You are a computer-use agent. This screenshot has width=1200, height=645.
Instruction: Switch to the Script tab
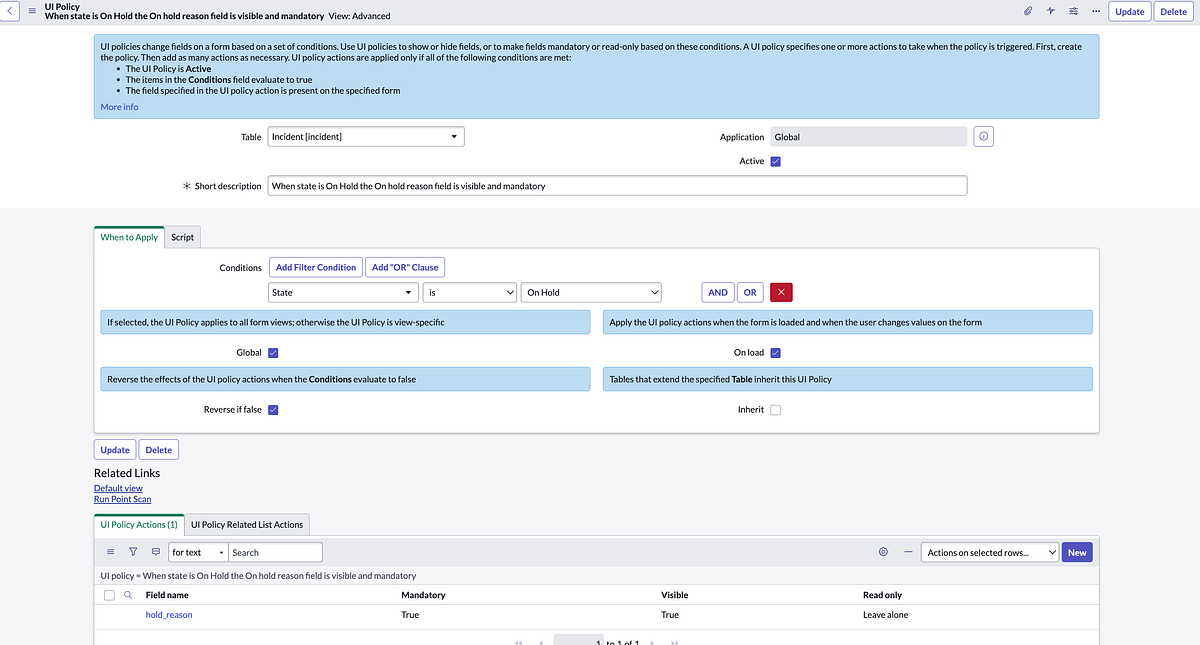(x=182, y=237)
